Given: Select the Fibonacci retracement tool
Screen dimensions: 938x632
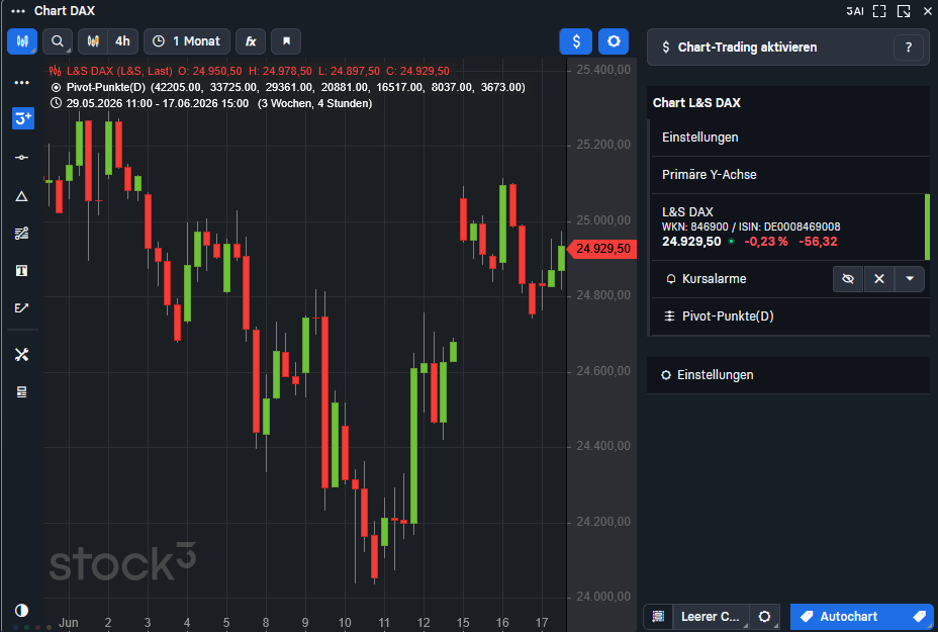Looking at the screenshot, I should (22, 233).
